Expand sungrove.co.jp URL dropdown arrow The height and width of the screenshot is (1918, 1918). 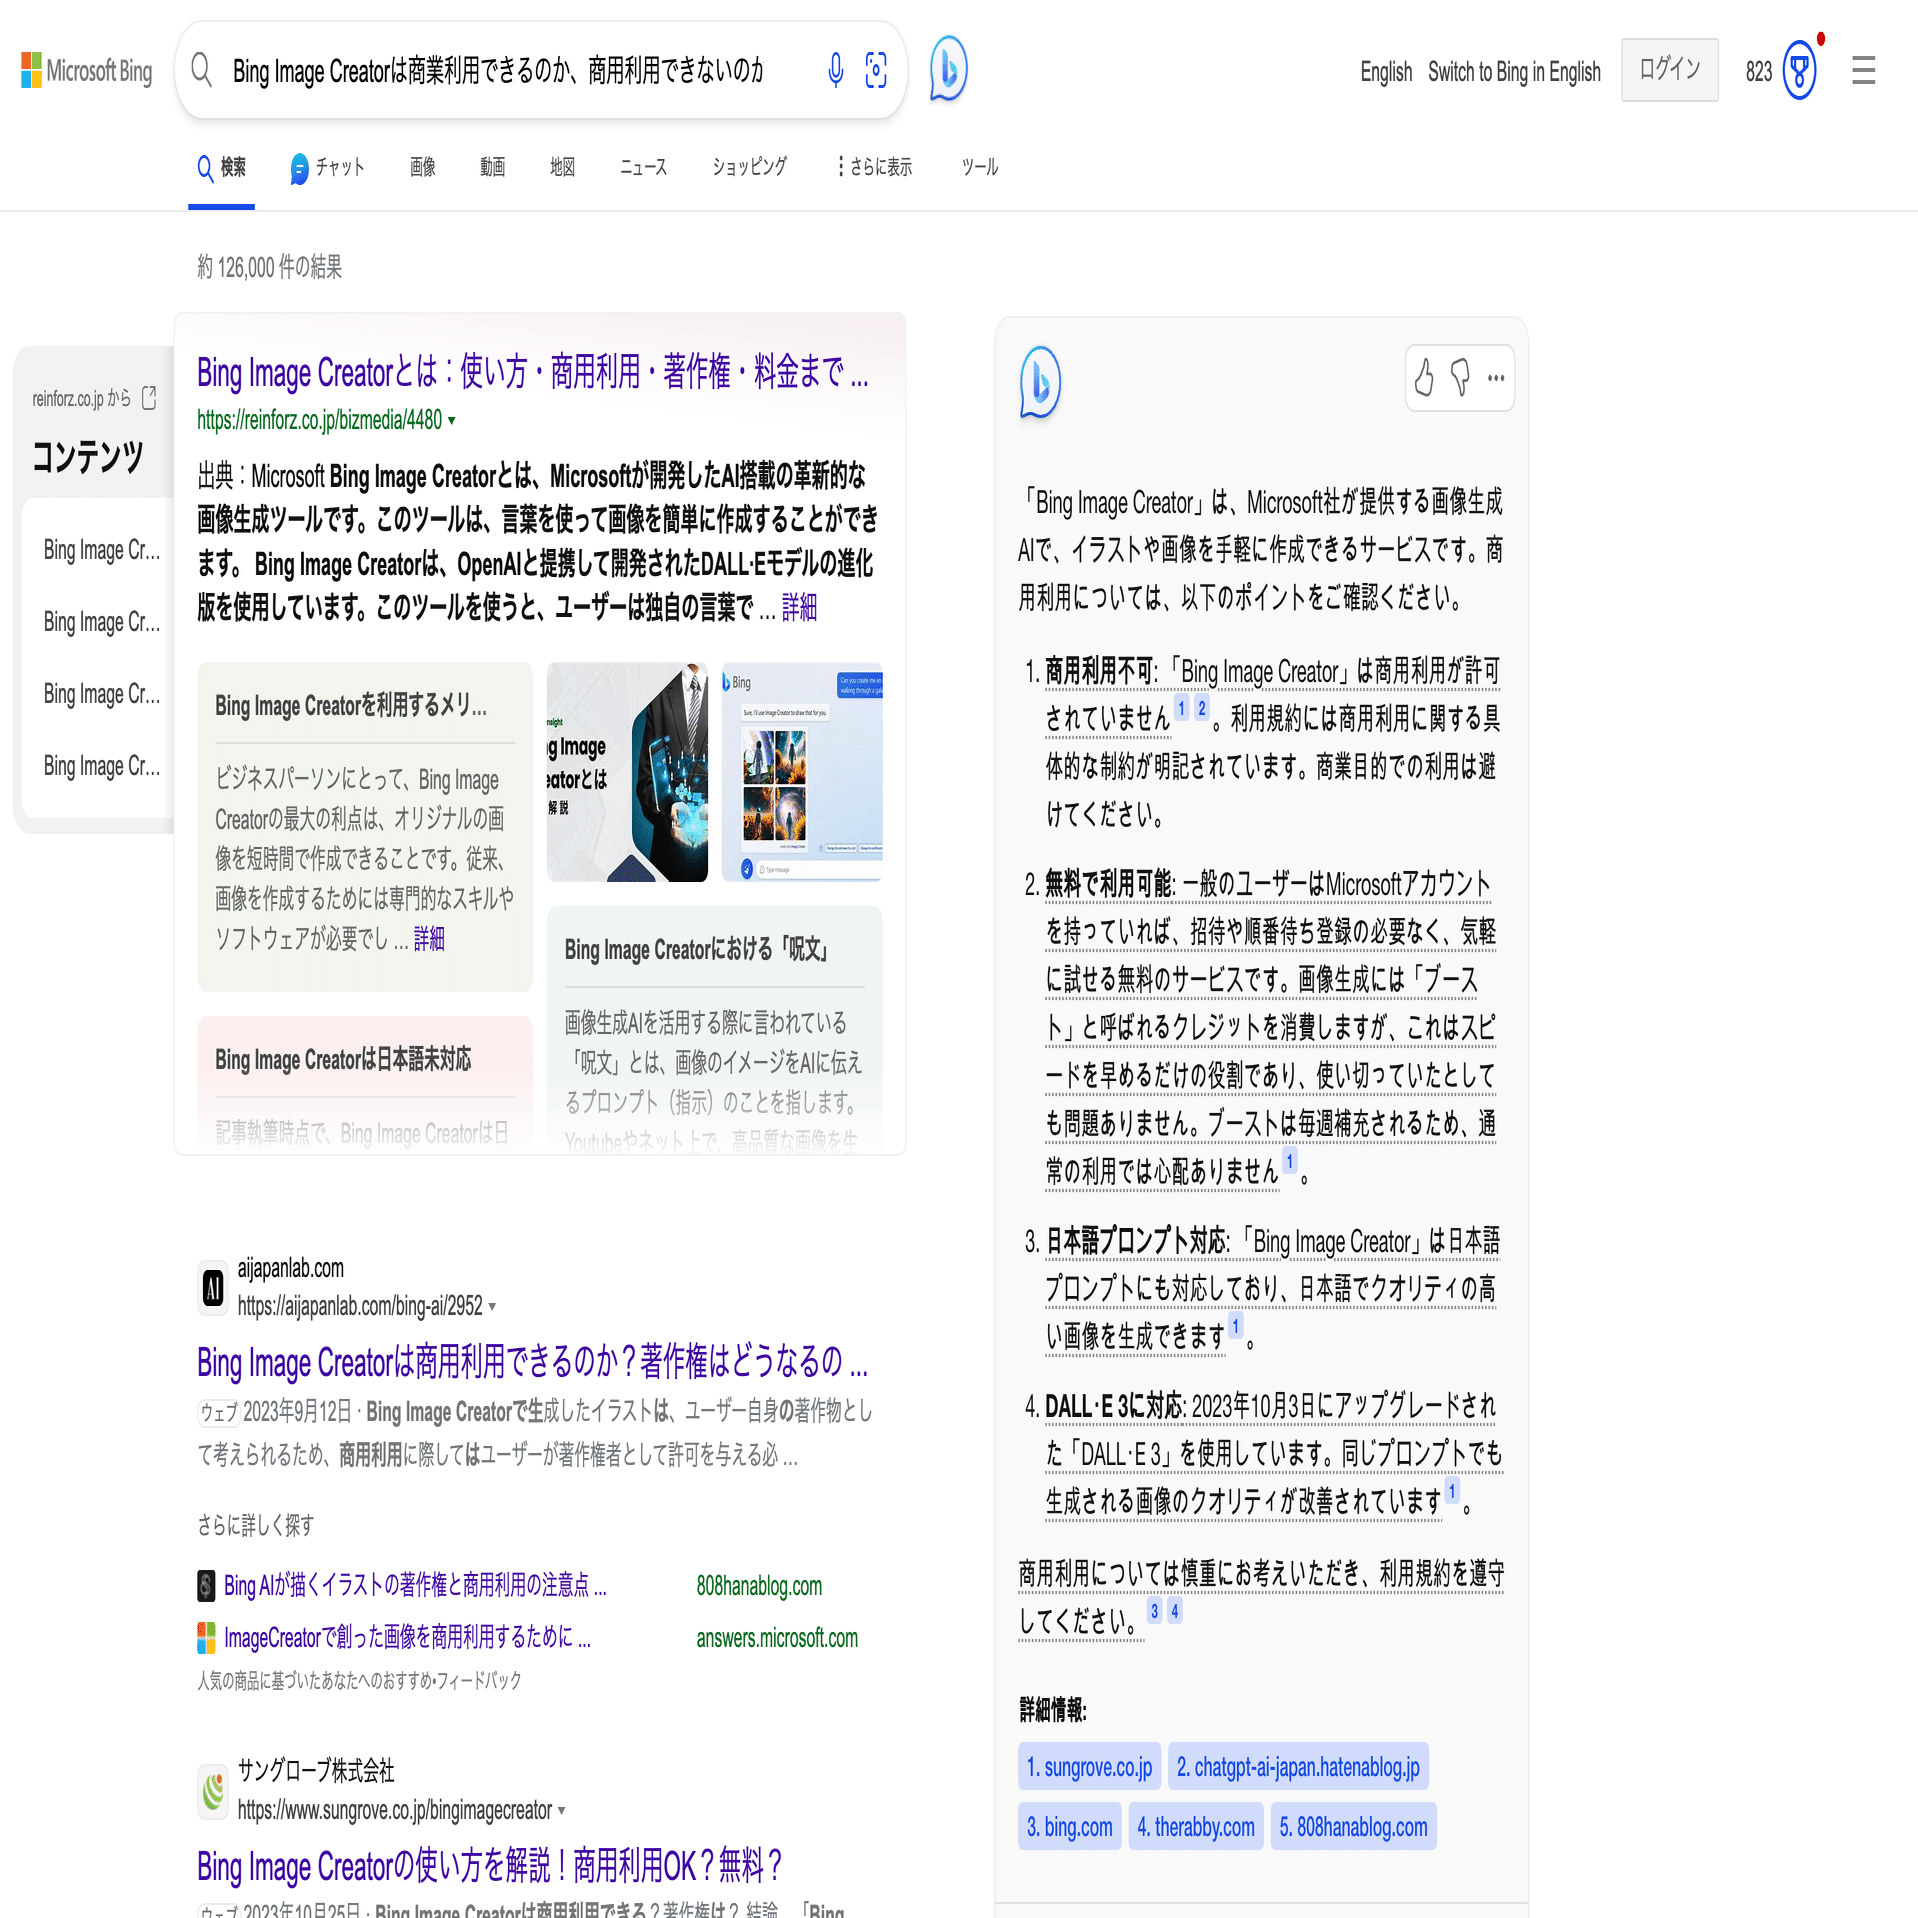[561, 1811]
